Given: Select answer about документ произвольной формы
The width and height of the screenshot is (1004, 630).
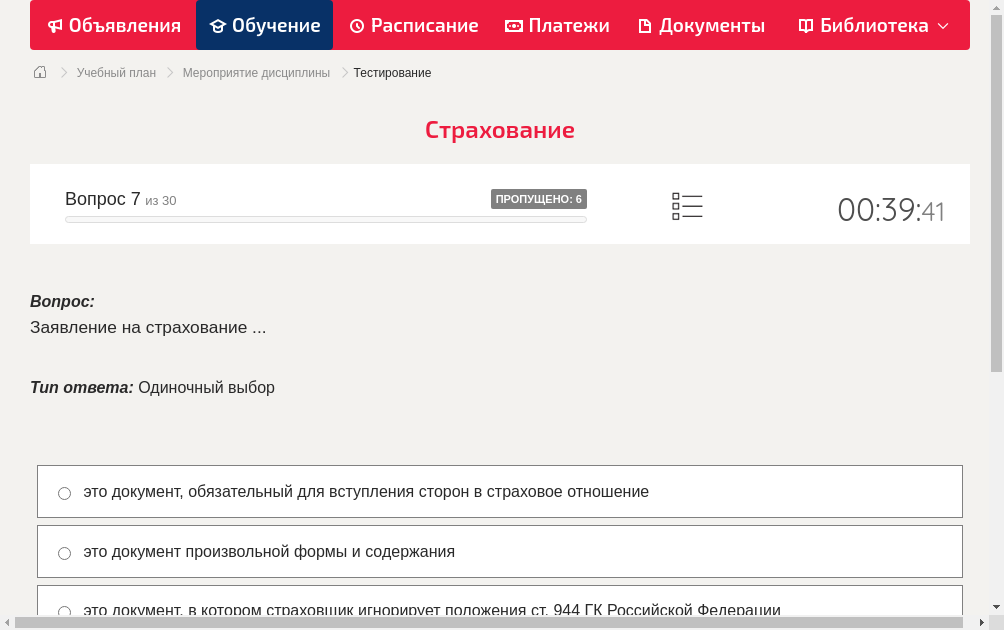Looking at the screenshot, I should click(x=64, y=552).
